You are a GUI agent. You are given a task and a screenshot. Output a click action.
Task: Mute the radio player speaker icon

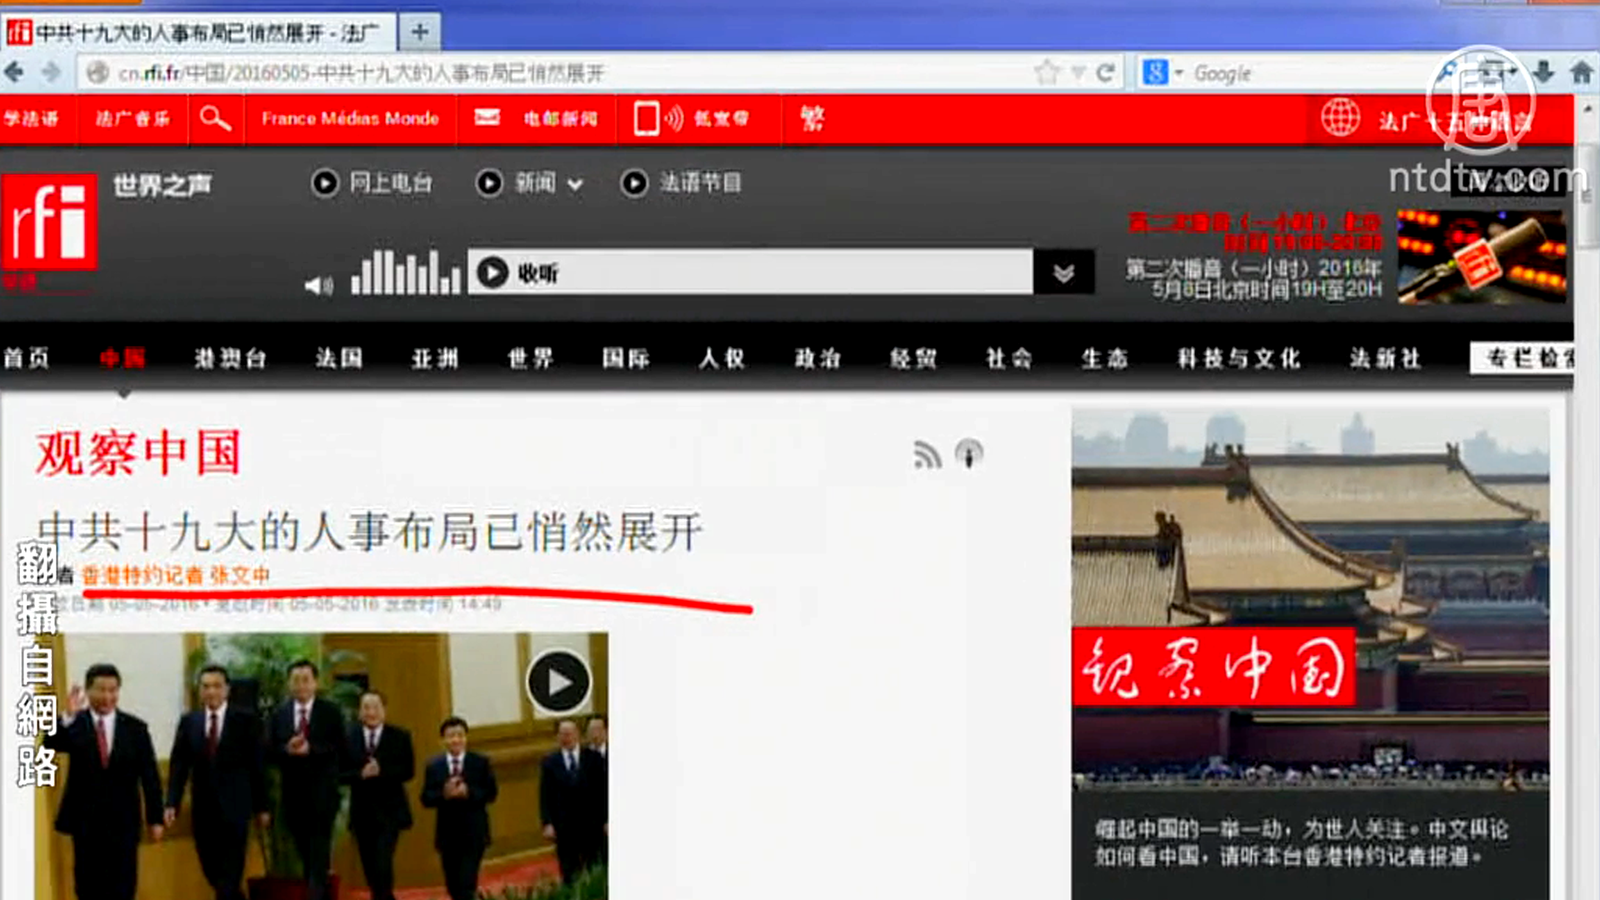click(318, 285)
